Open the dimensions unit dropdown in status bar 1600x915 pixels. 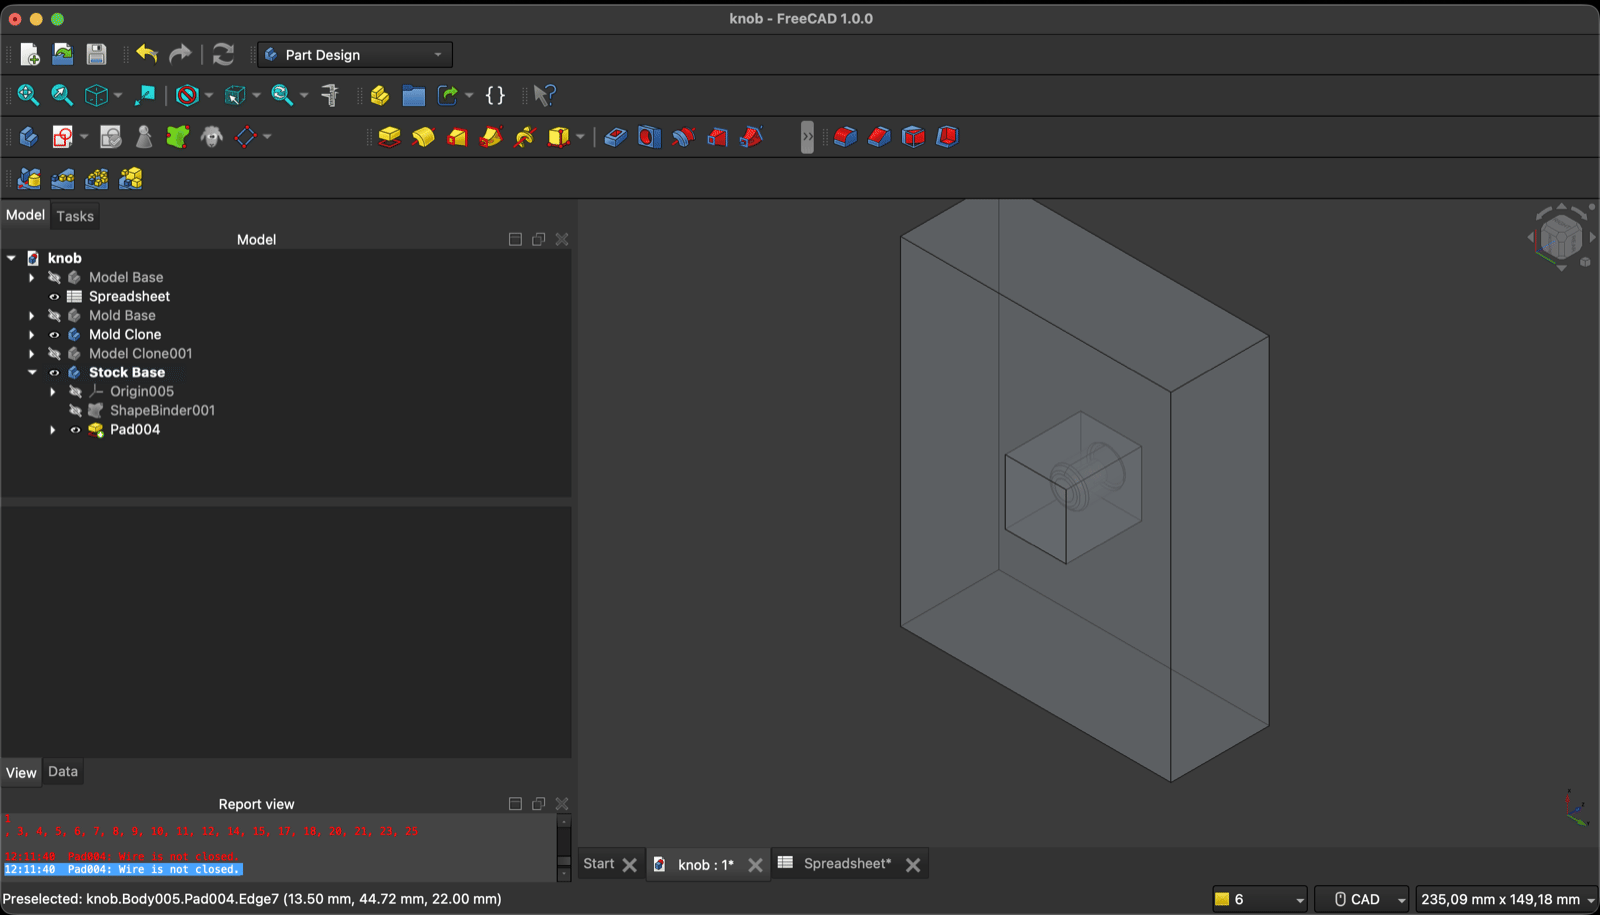(x=1507, y=899)
